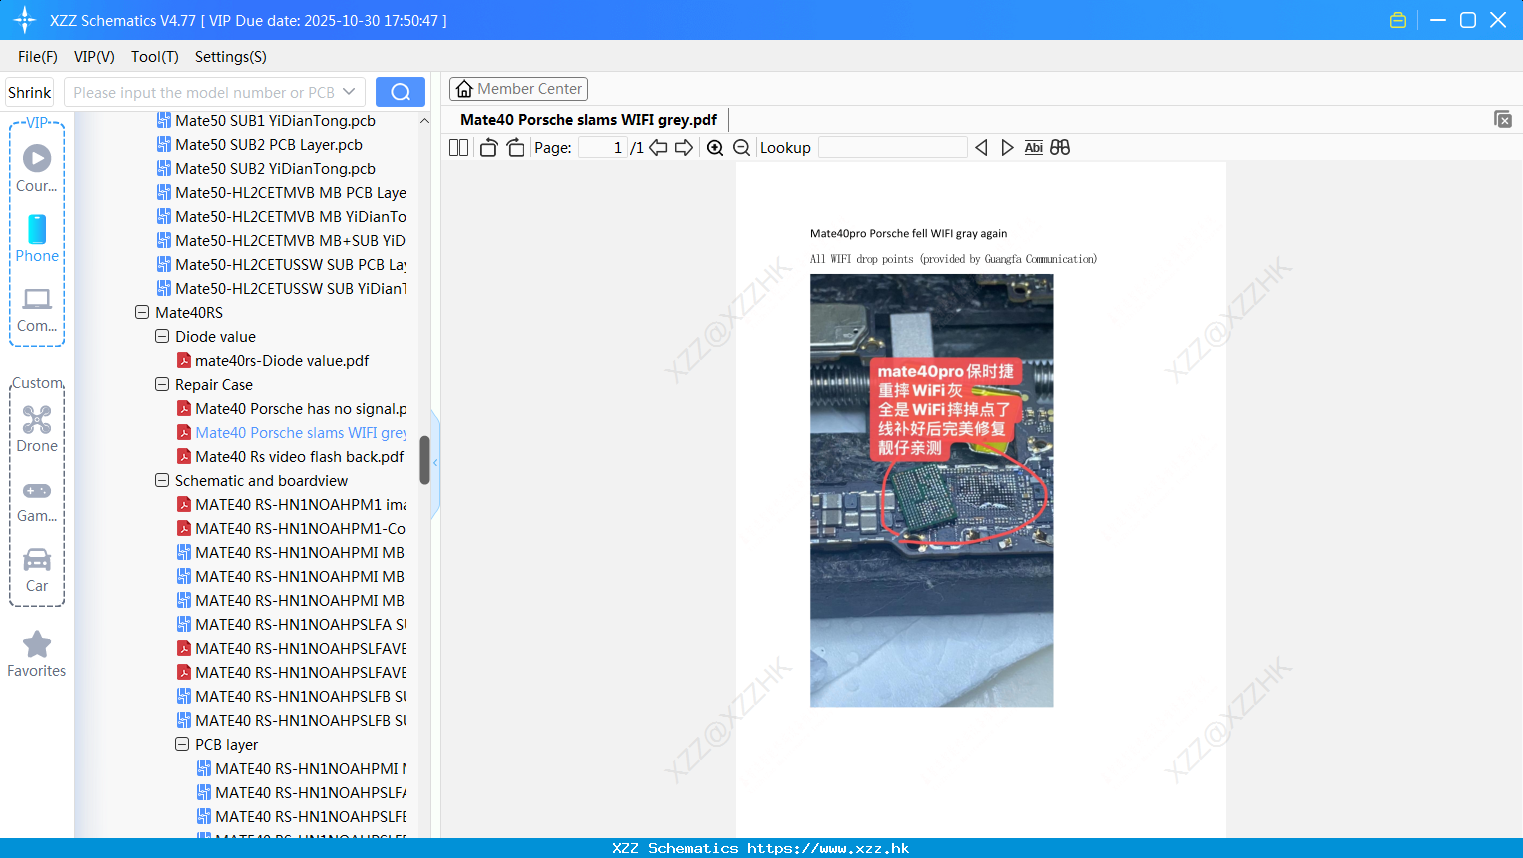Screen dimensions: 1523x858
Task: Open Mate50 SUB2 PCB Layer.pcb
Action: pyautogui.click(x=260, y=144)
